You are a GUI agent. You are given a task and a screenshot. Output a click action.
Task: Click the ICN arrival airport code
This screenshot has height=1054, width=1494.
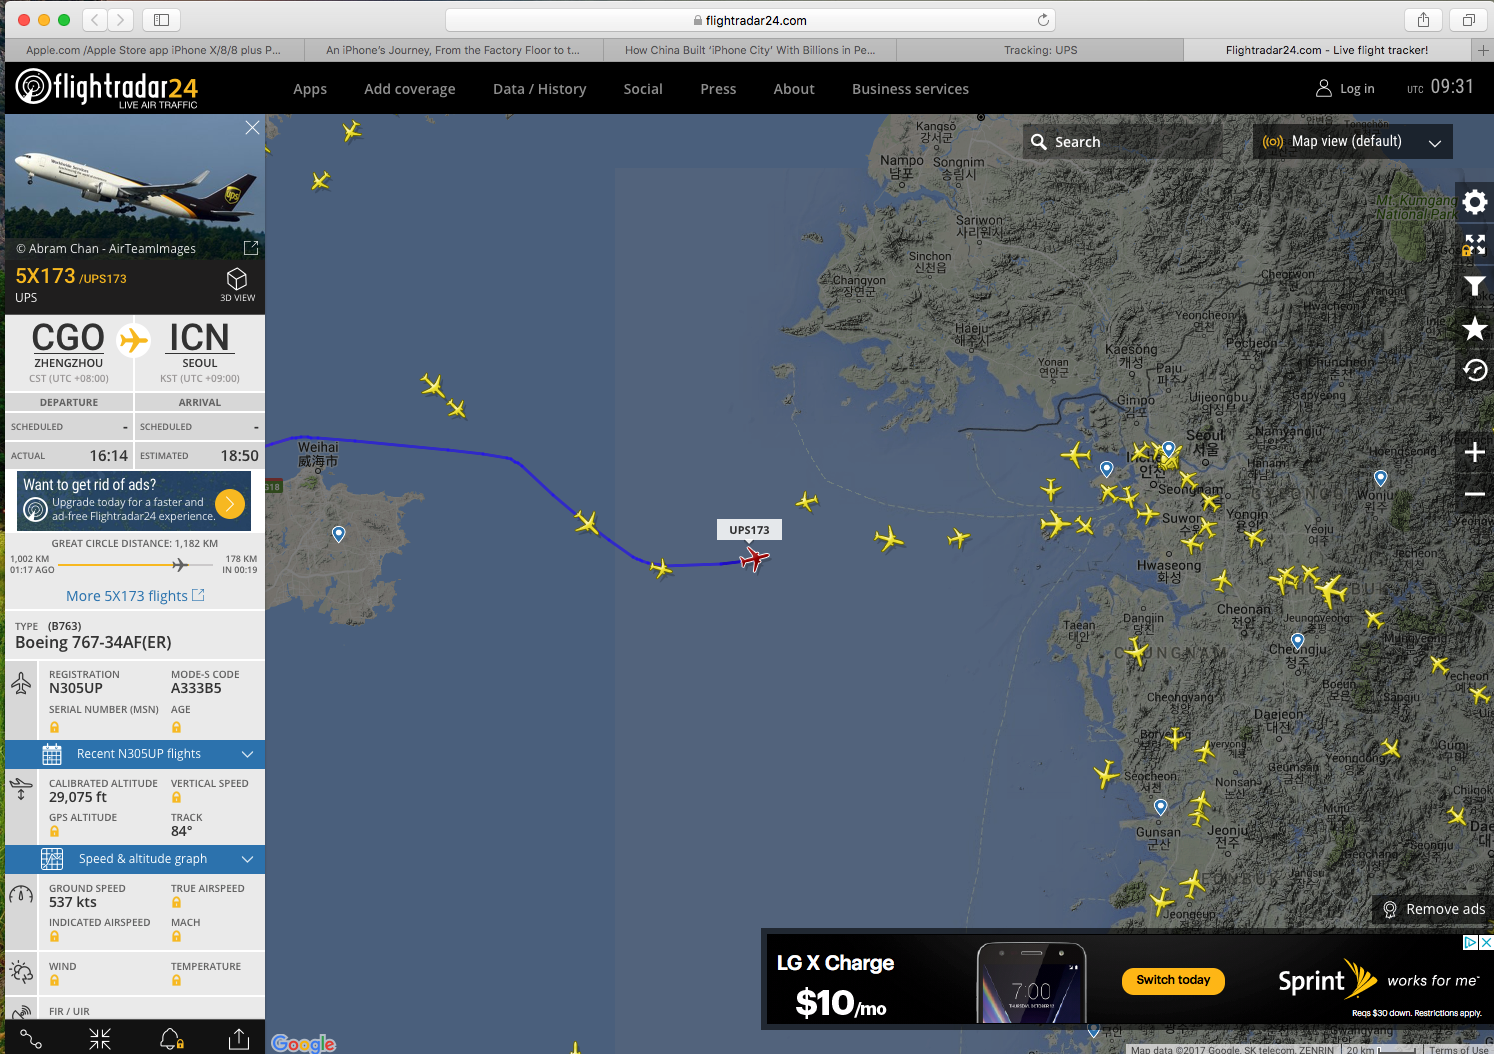click(199, 338)
